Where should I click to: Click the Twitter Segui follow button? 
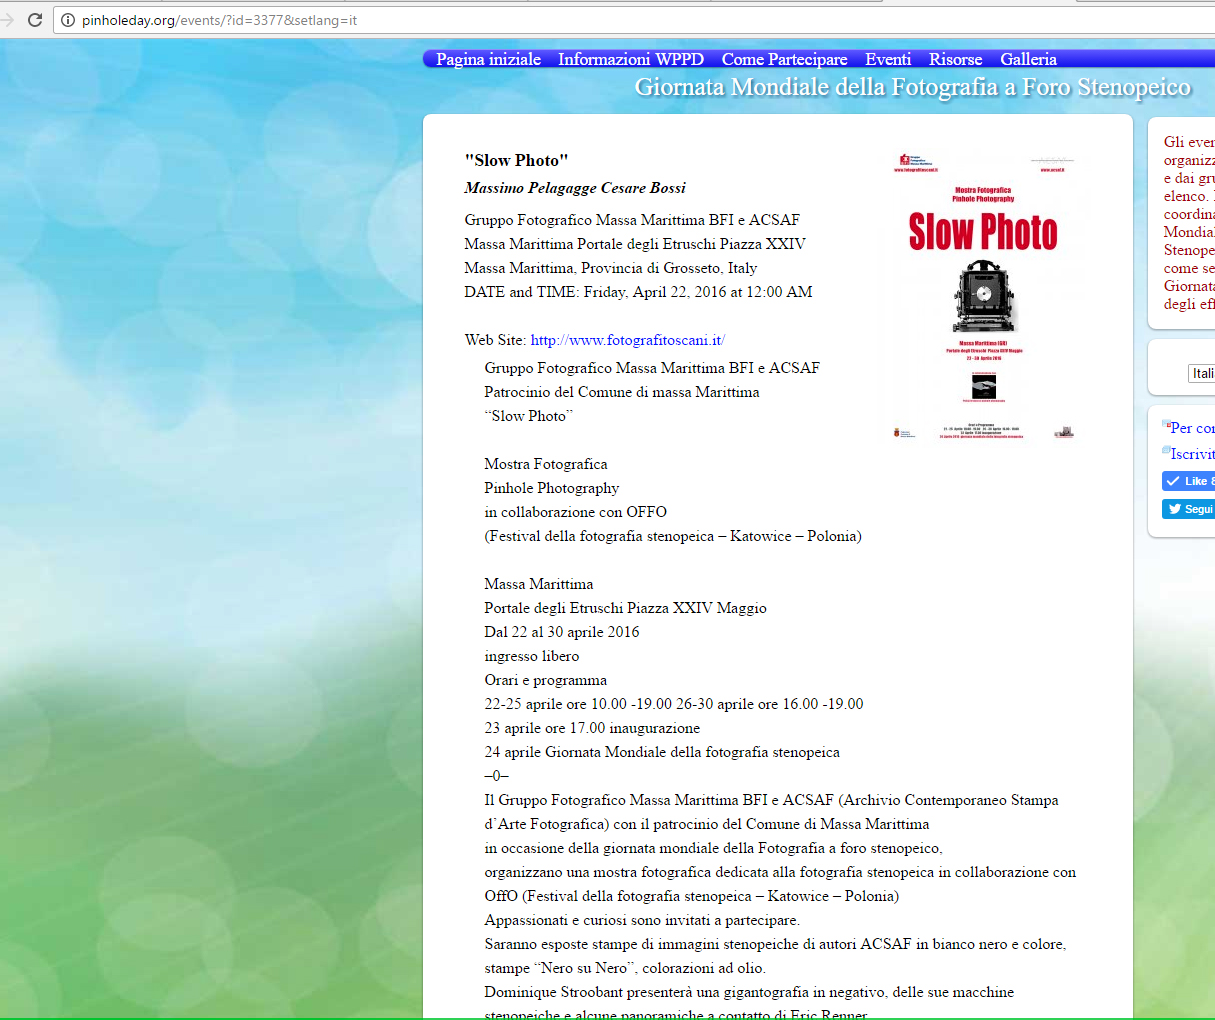pos(1189,509)
